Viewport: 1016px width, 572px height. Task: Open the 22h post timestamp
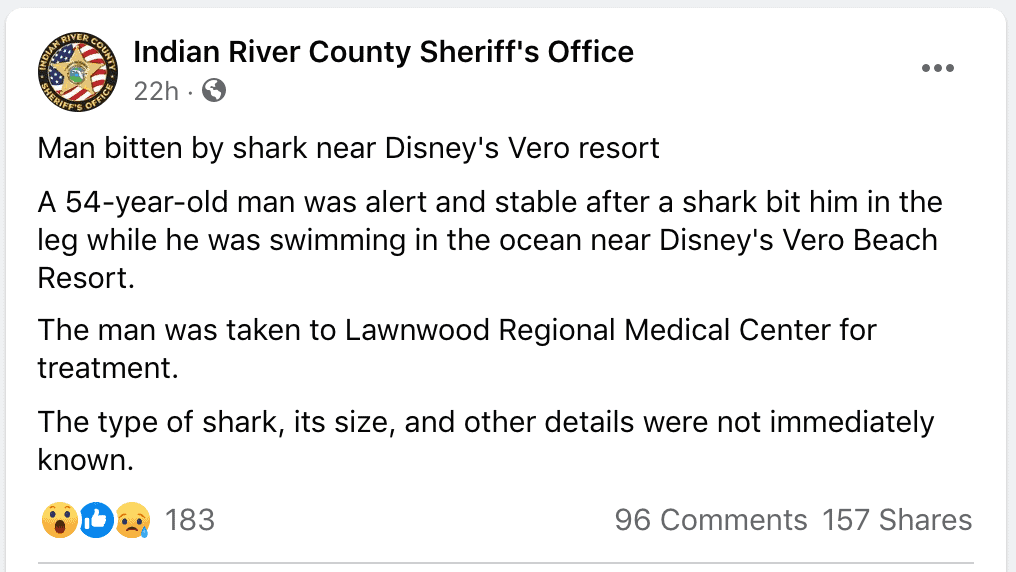(156, 91)
